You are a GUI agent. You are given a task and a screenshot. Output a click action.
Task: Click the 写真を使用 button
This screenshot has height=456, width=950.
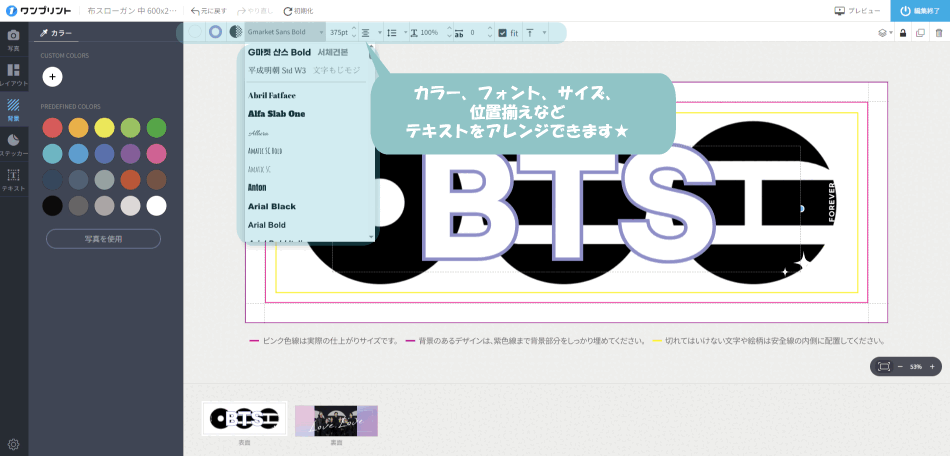click(103, 238)
